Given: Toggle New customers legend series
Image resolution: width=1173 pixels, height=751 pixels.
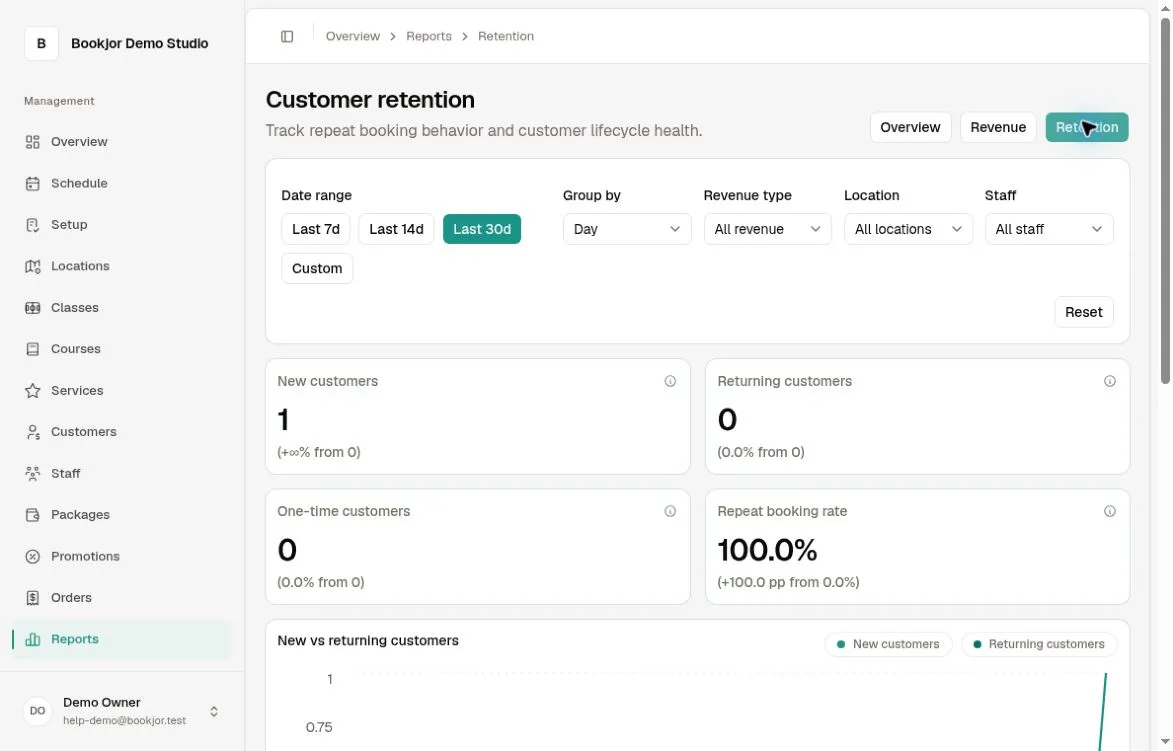Looking at the screenshot, I should (888, 644).
